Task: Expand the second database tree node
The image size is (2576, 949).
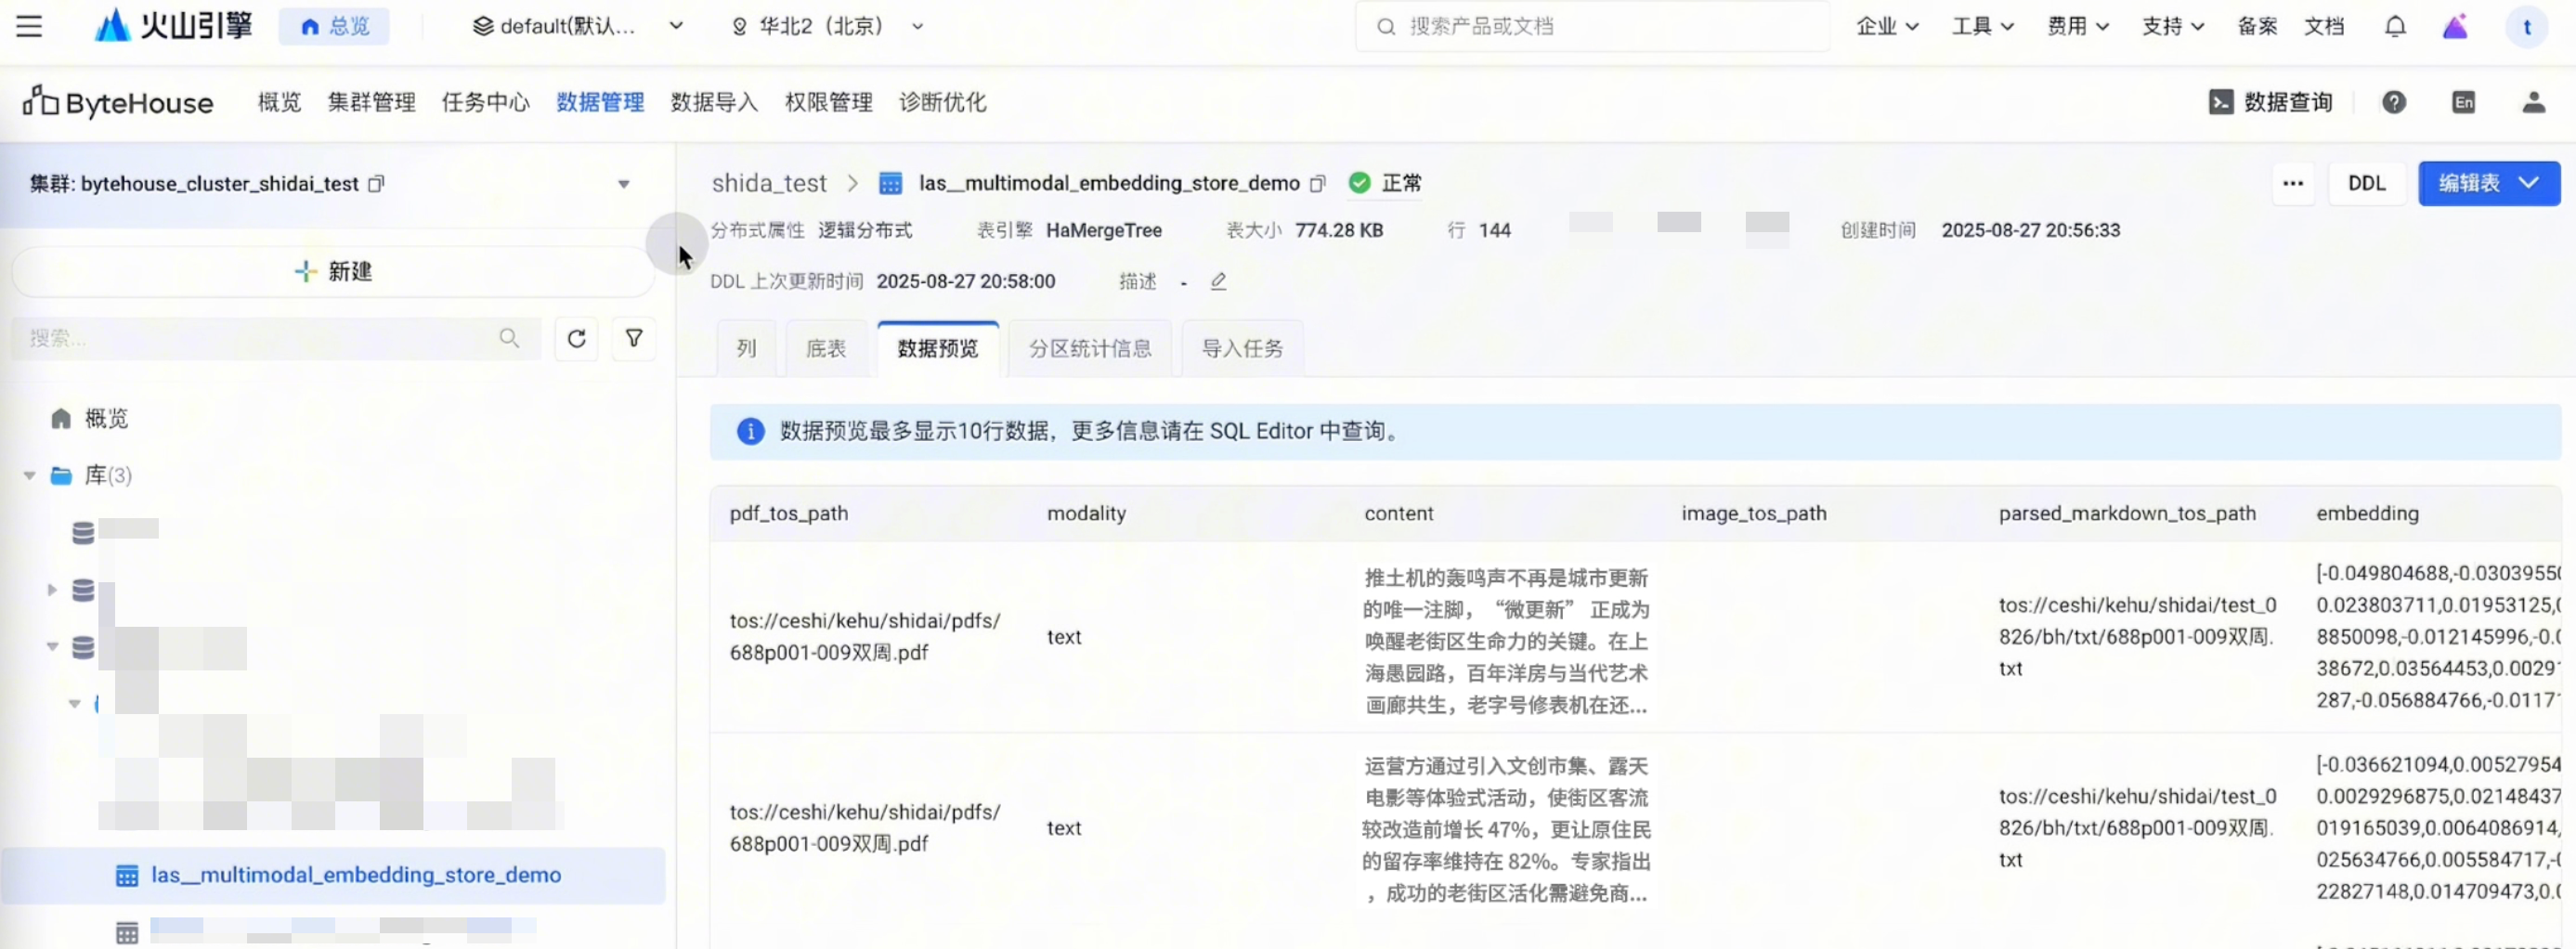Action: (x=52, y=590)
